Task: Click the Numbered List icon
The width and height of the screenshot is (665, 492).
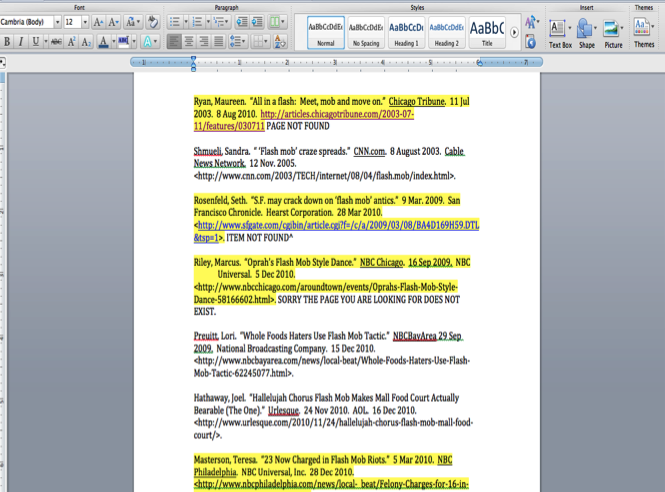Action: 197,22
